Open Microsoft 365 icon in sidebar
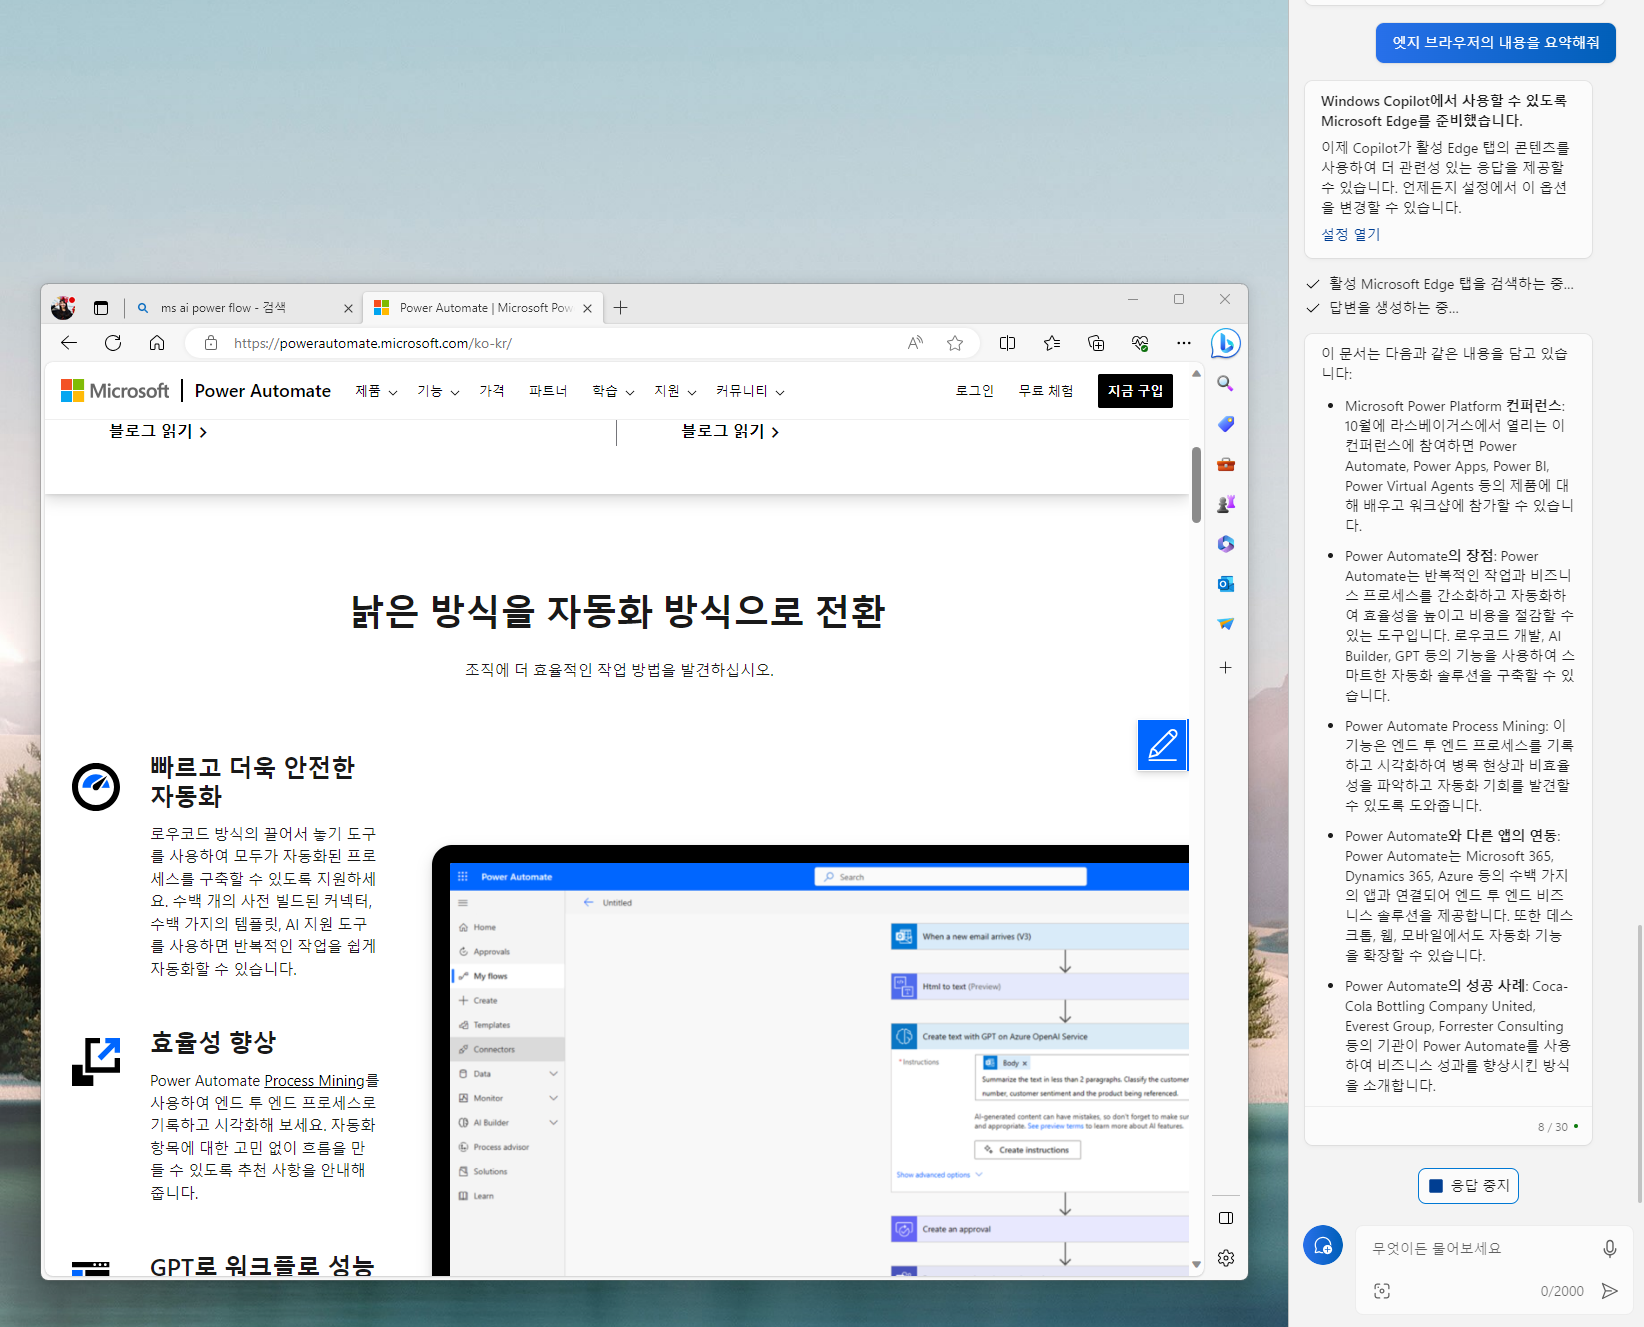 [x=1225, y=544]
